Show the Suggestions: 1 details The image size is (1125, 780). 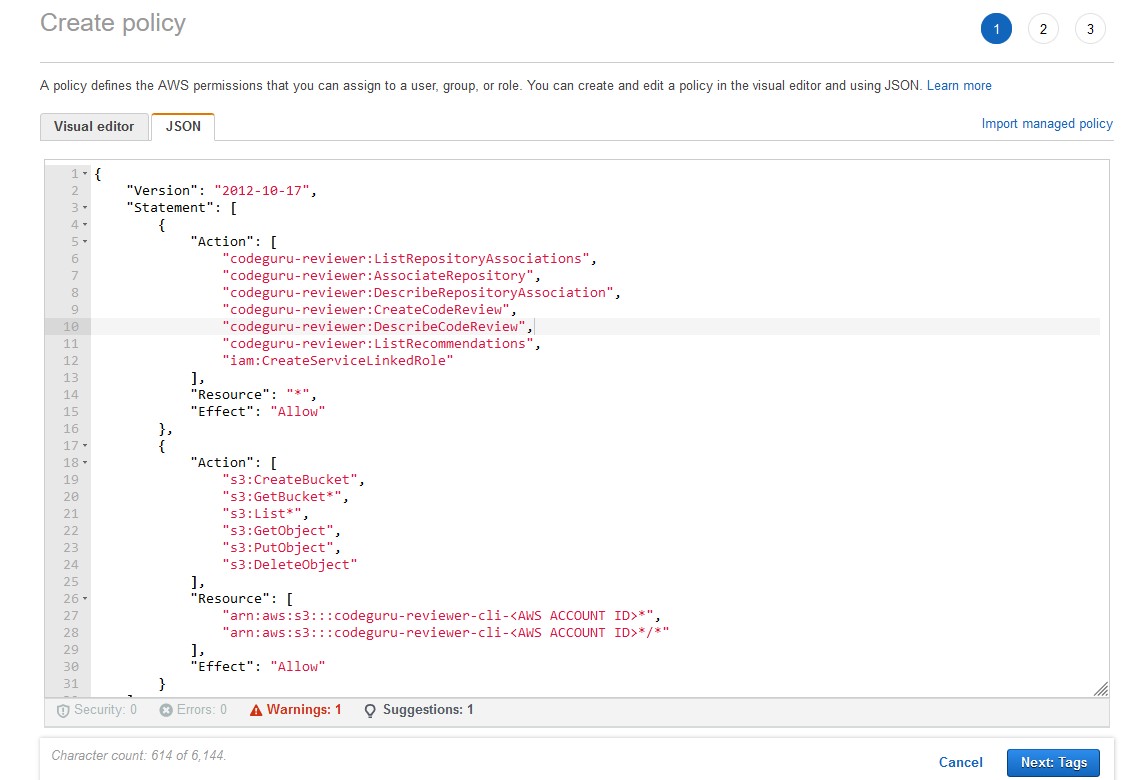[428, 710]
